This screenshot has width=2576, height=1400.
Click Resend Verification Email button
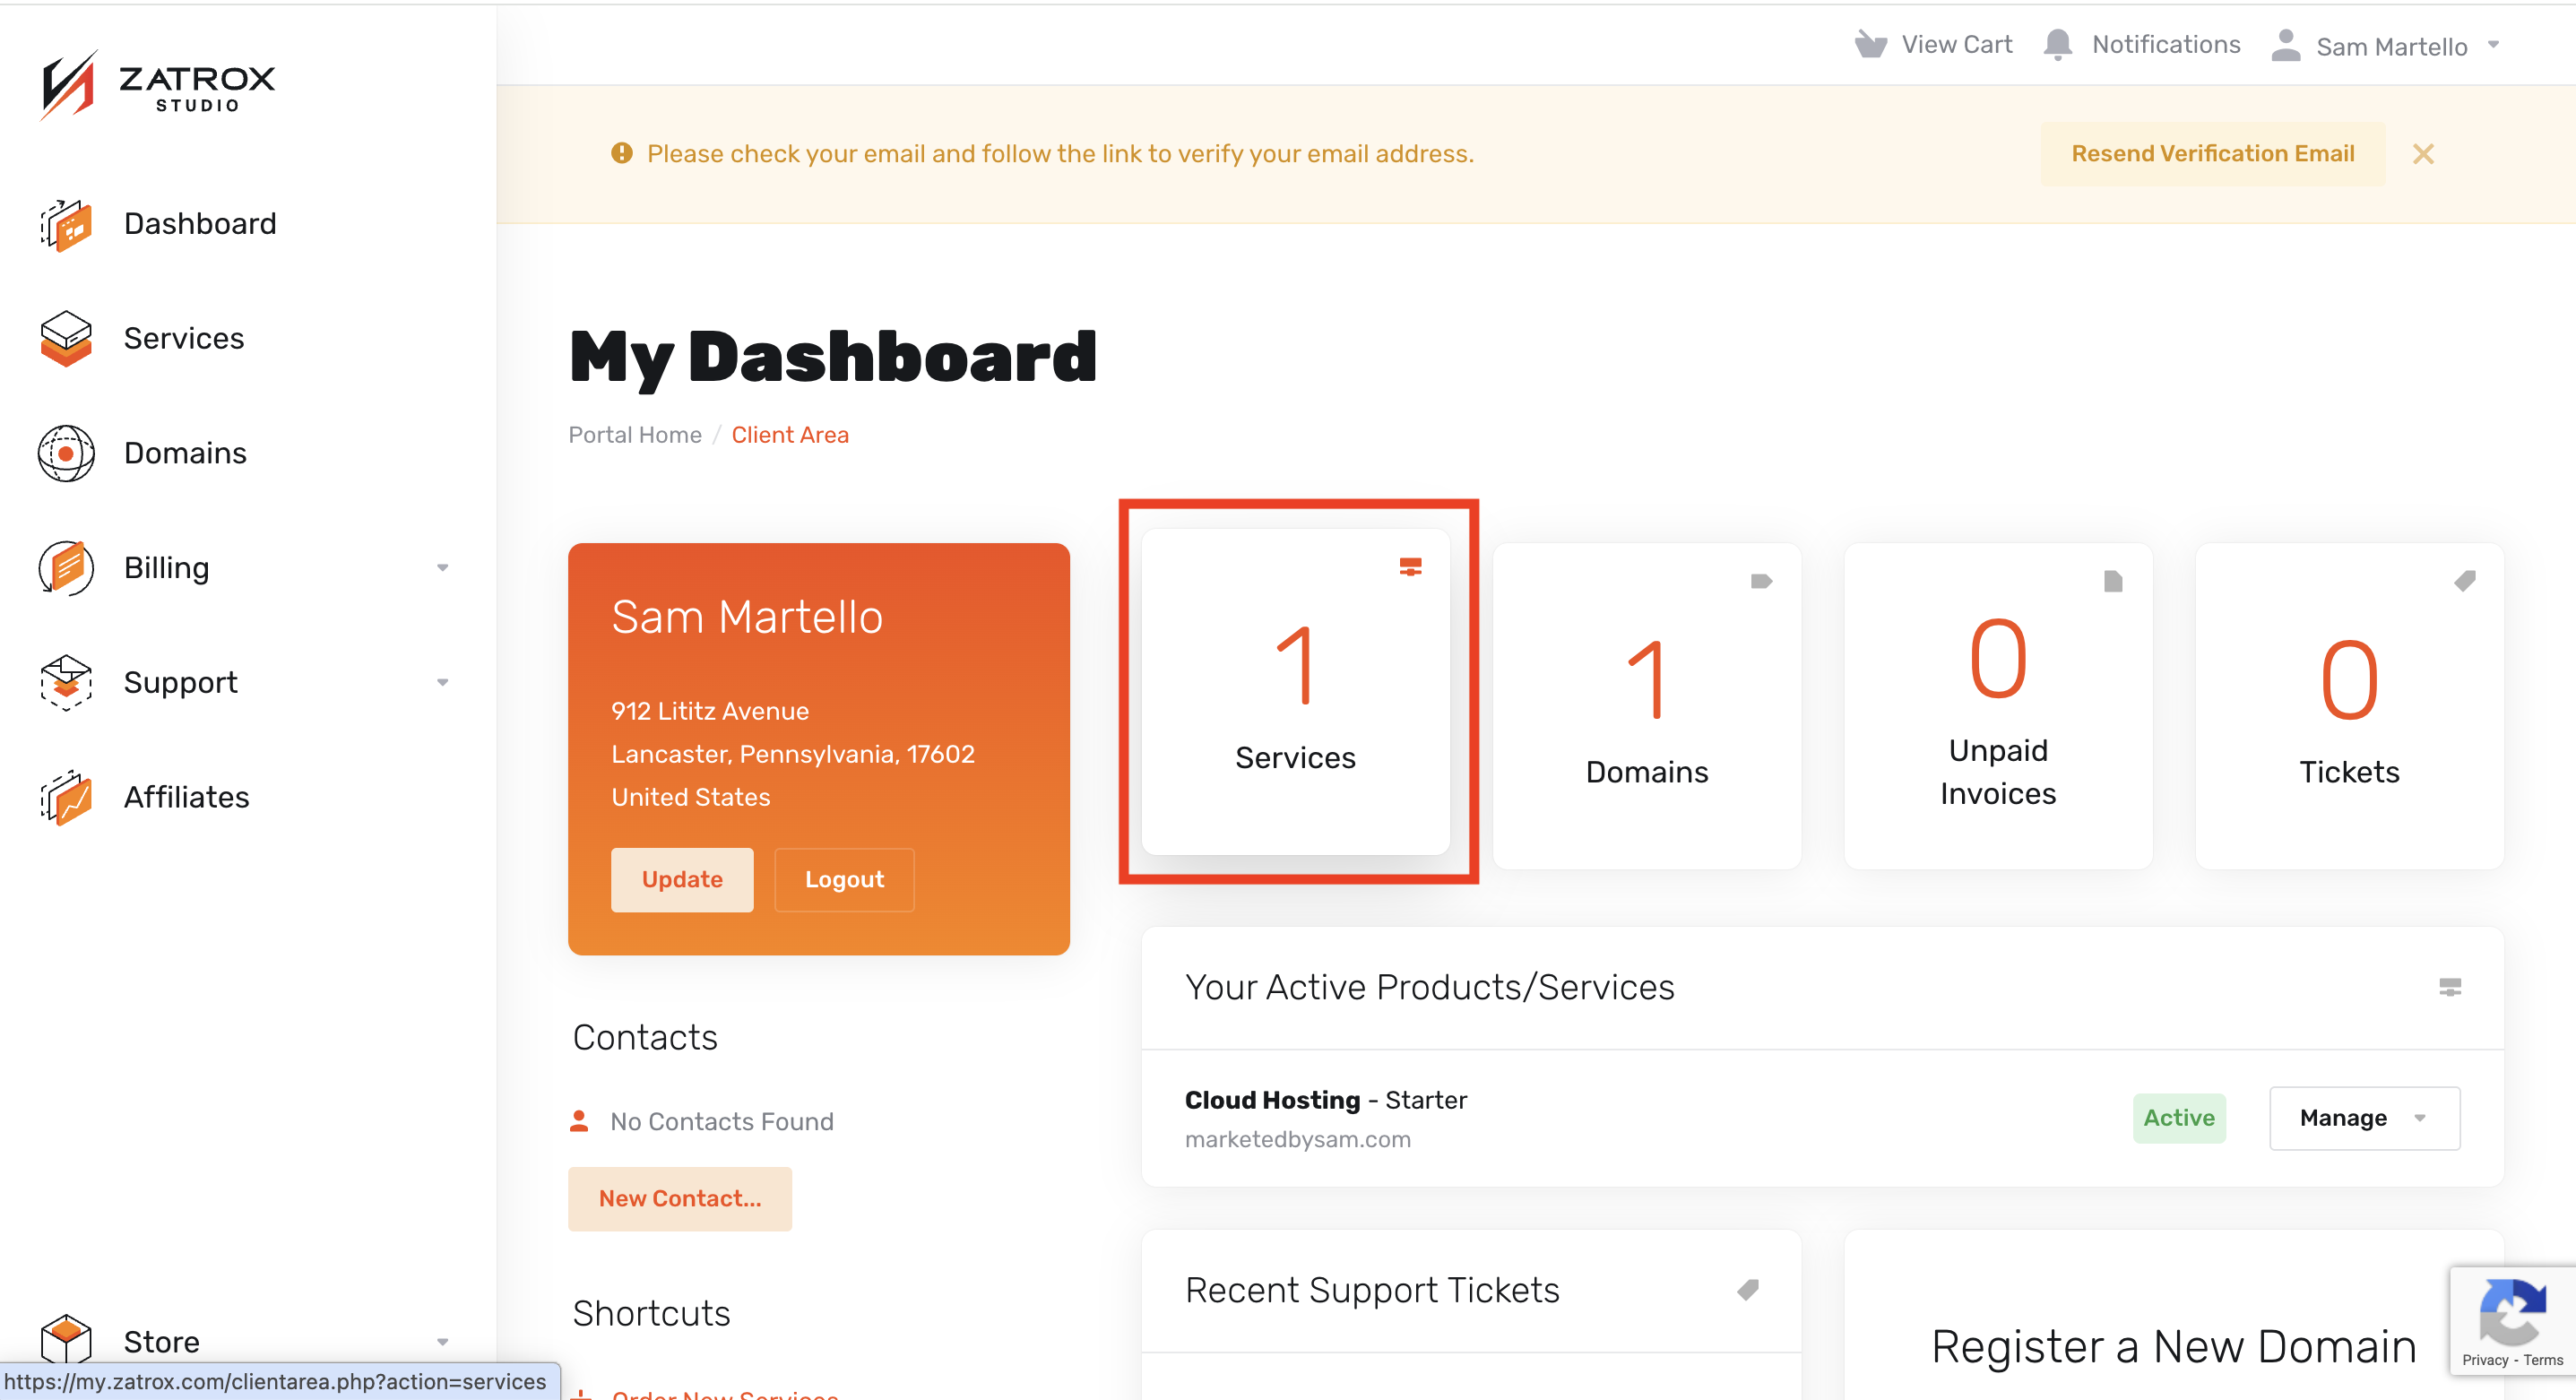click(x=2212, y=153)
